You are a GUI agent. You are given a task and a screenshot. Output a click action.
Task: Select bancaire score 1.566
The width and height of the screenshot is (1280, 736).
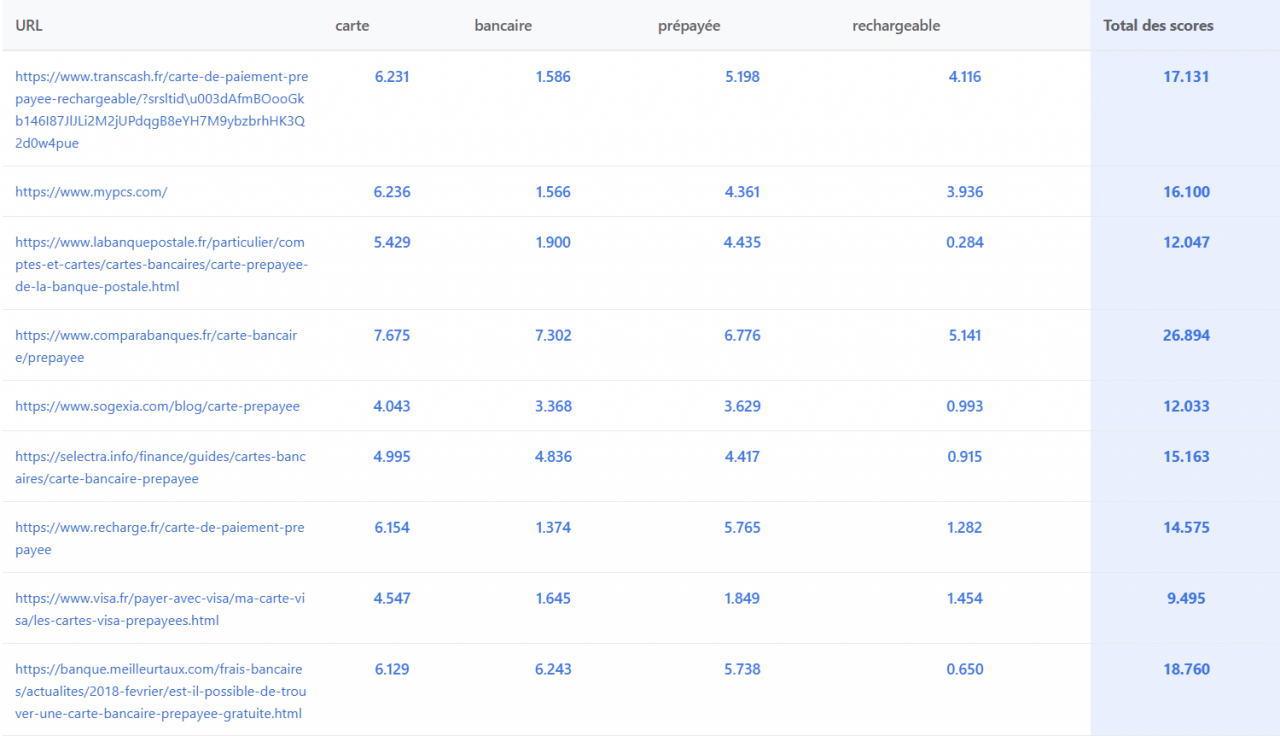click(x=553, y=192)
